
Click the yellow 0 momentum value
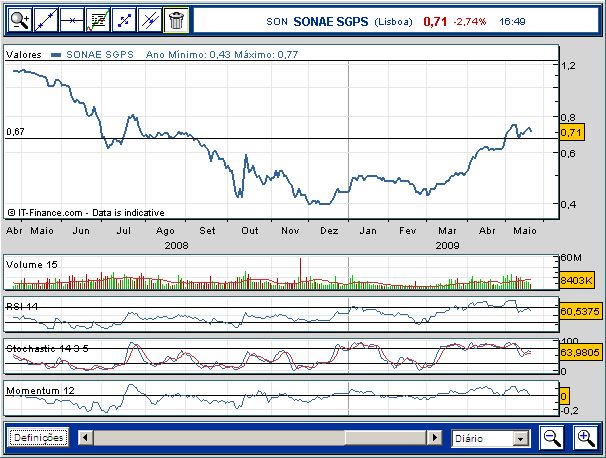point(564,396)
